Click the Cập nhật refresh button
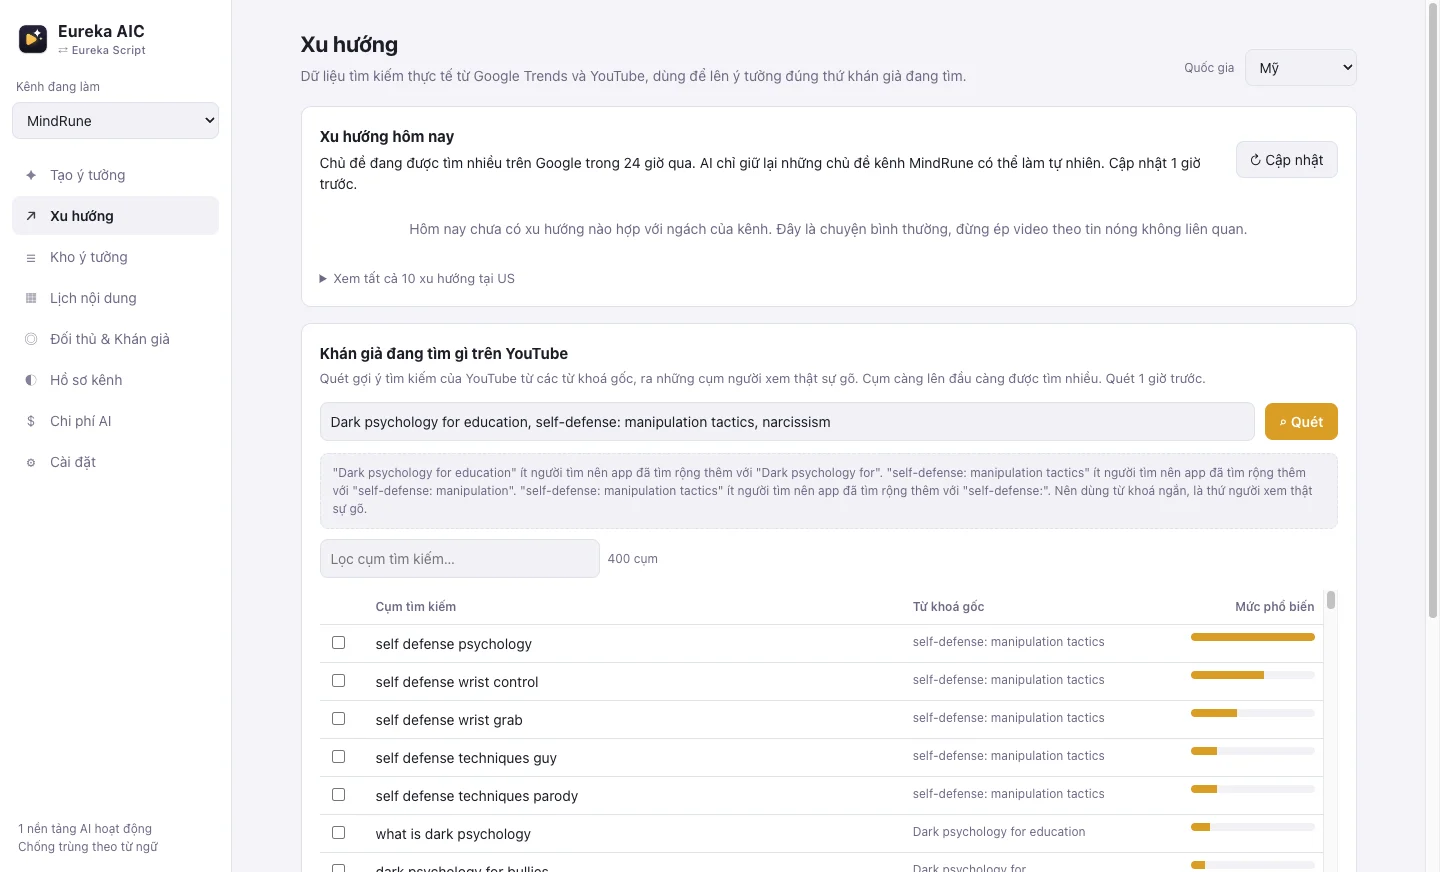Image resolution: width=1440 pixels, height=872 pixels. 1287,160
